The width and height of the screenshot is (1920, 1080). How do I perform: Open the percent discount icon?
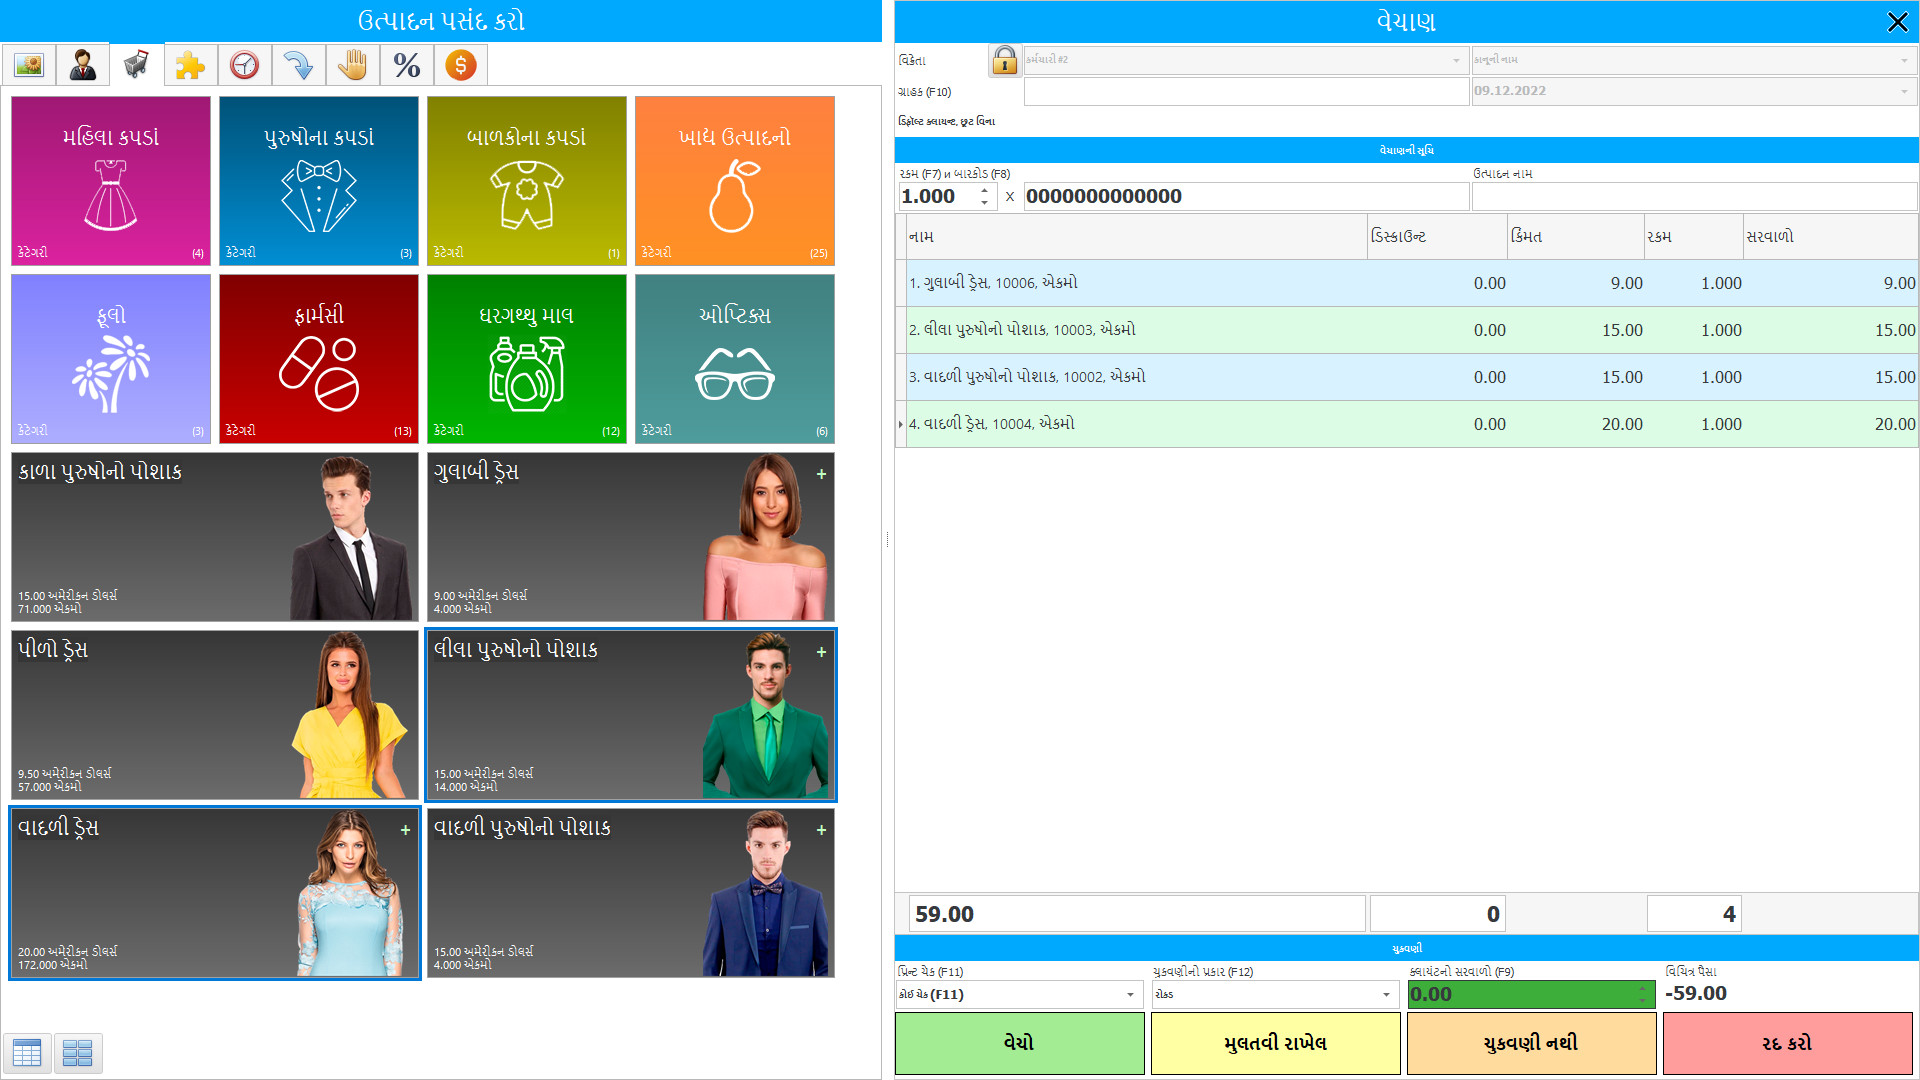click(406, 64)
